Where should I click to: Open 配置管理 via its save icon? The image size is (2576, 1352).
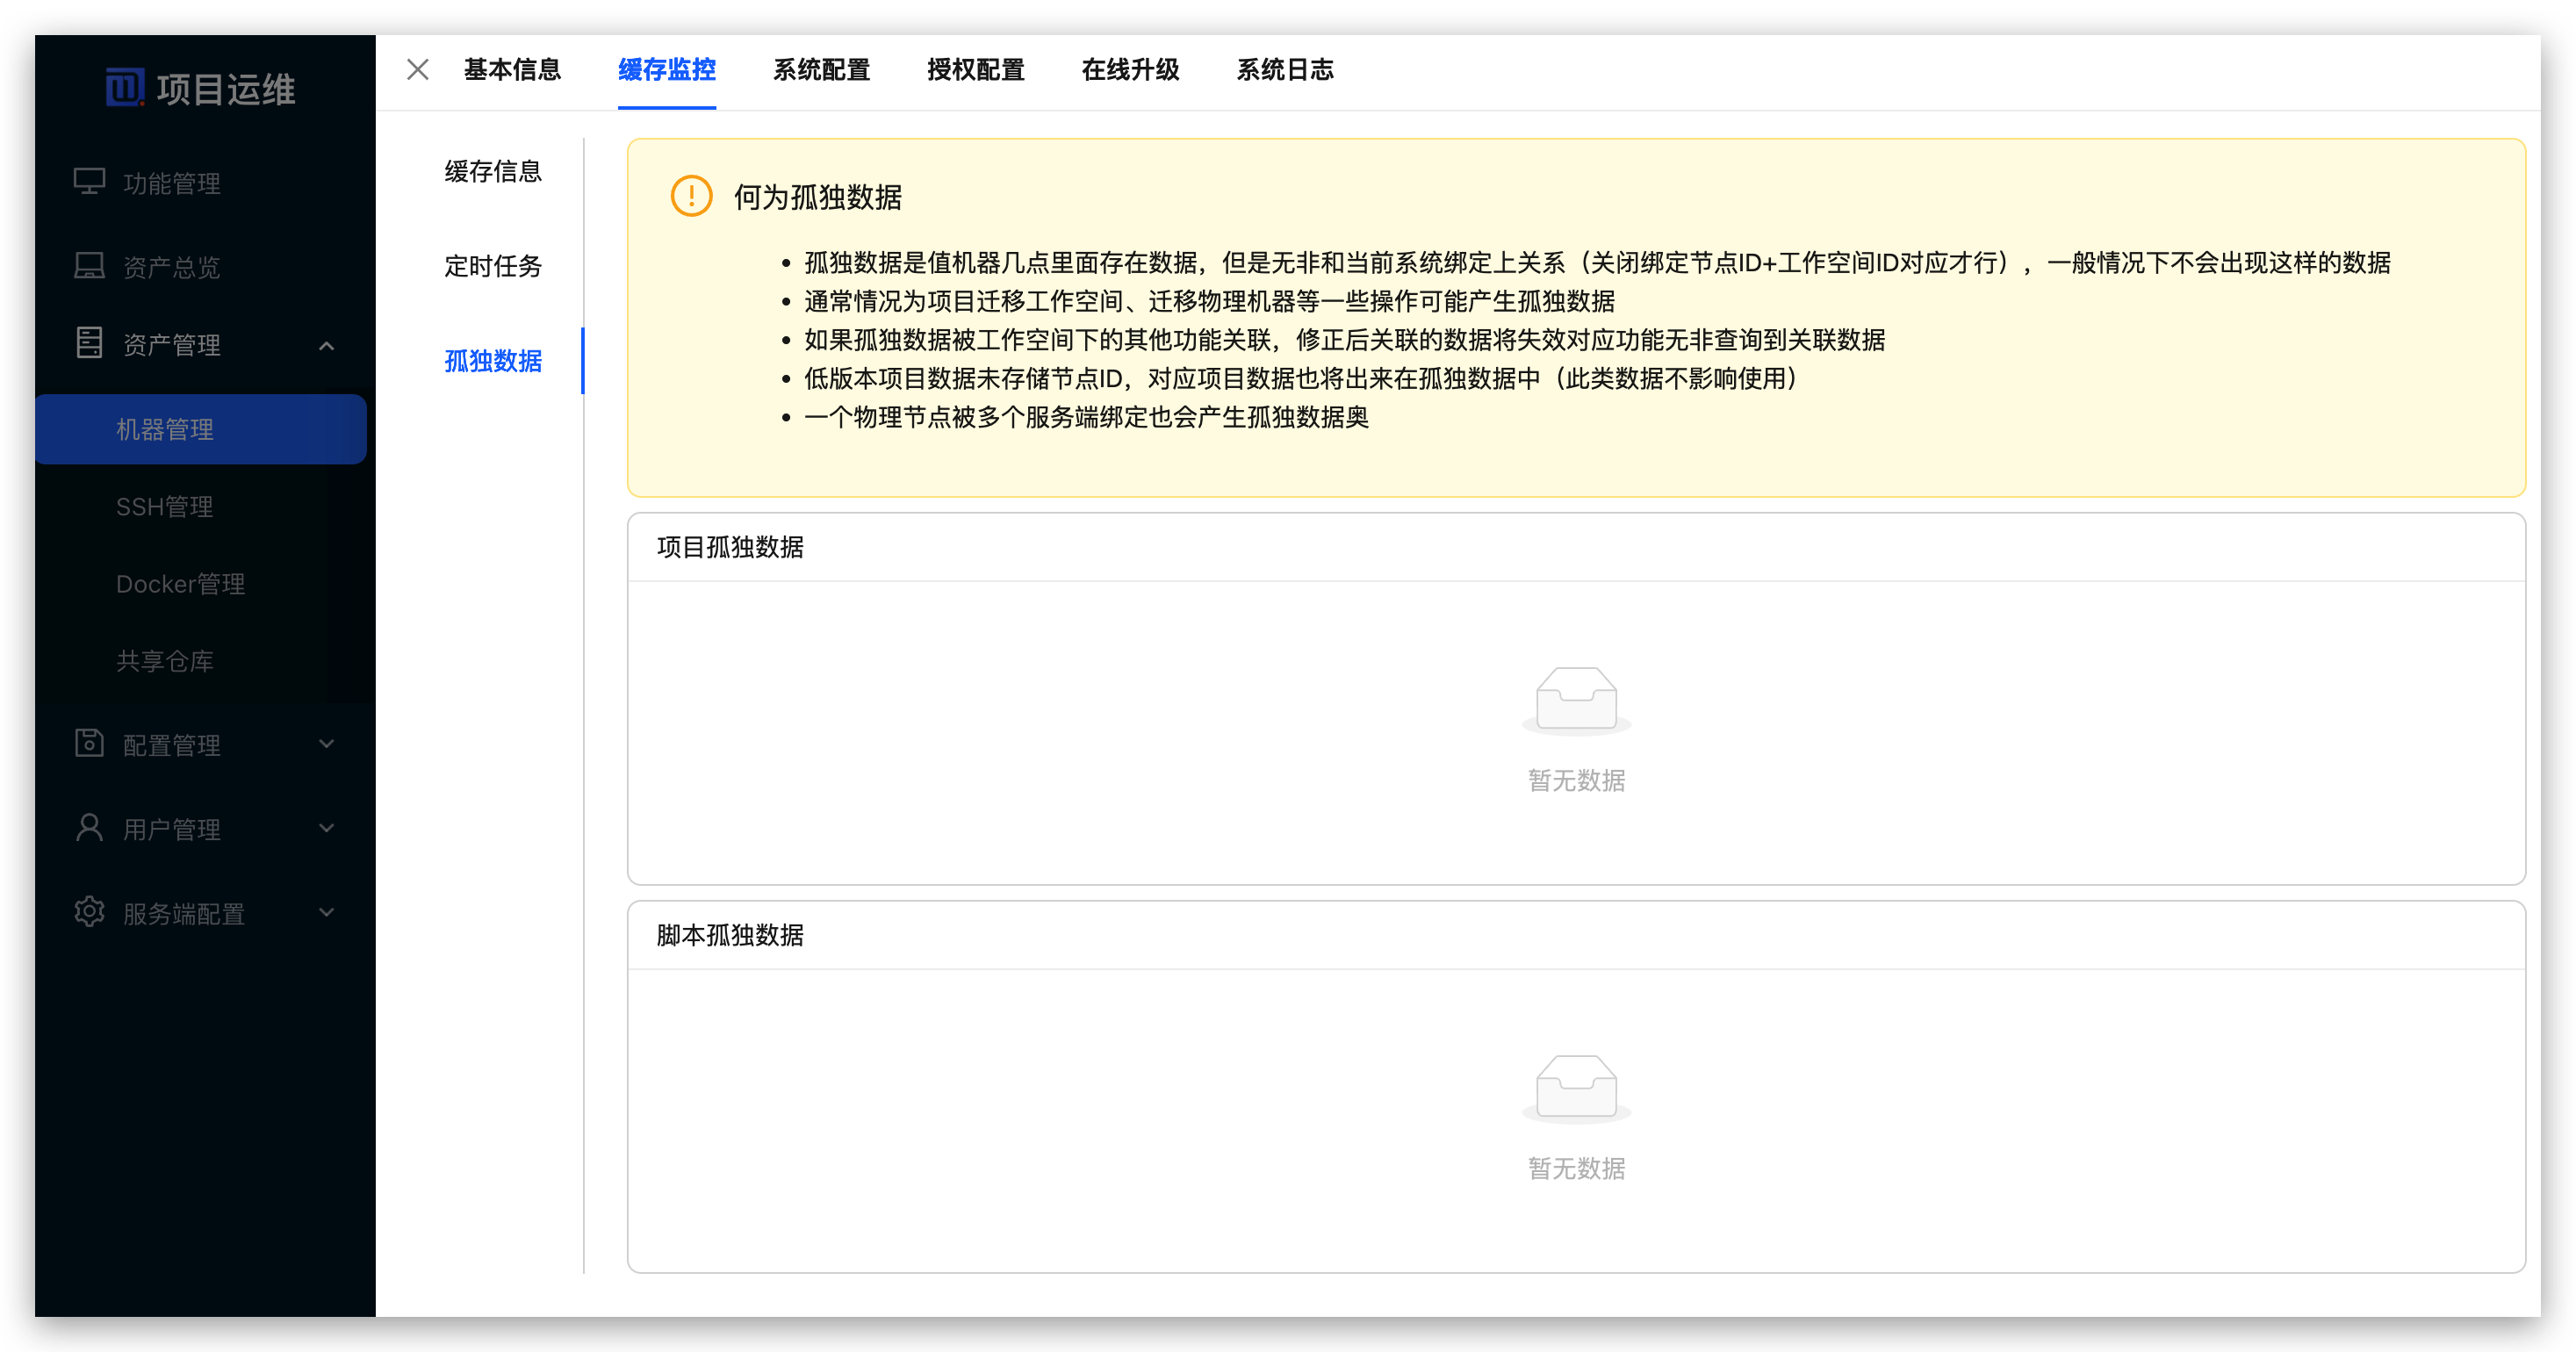[89, 743]
